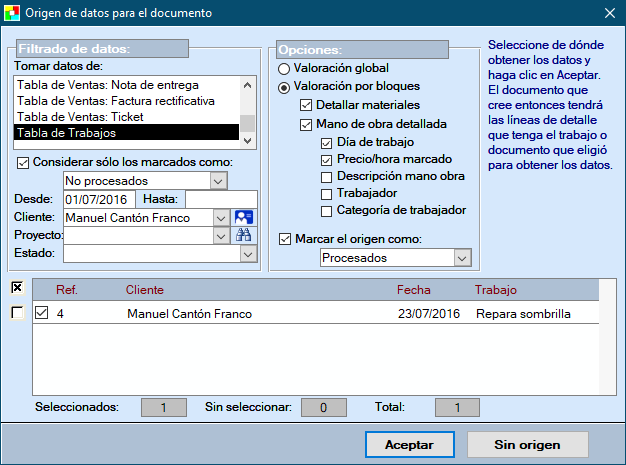Viewport: 626px width, 465px height.
Task: Open the Procesados origin dropdown
Action: 460,258
